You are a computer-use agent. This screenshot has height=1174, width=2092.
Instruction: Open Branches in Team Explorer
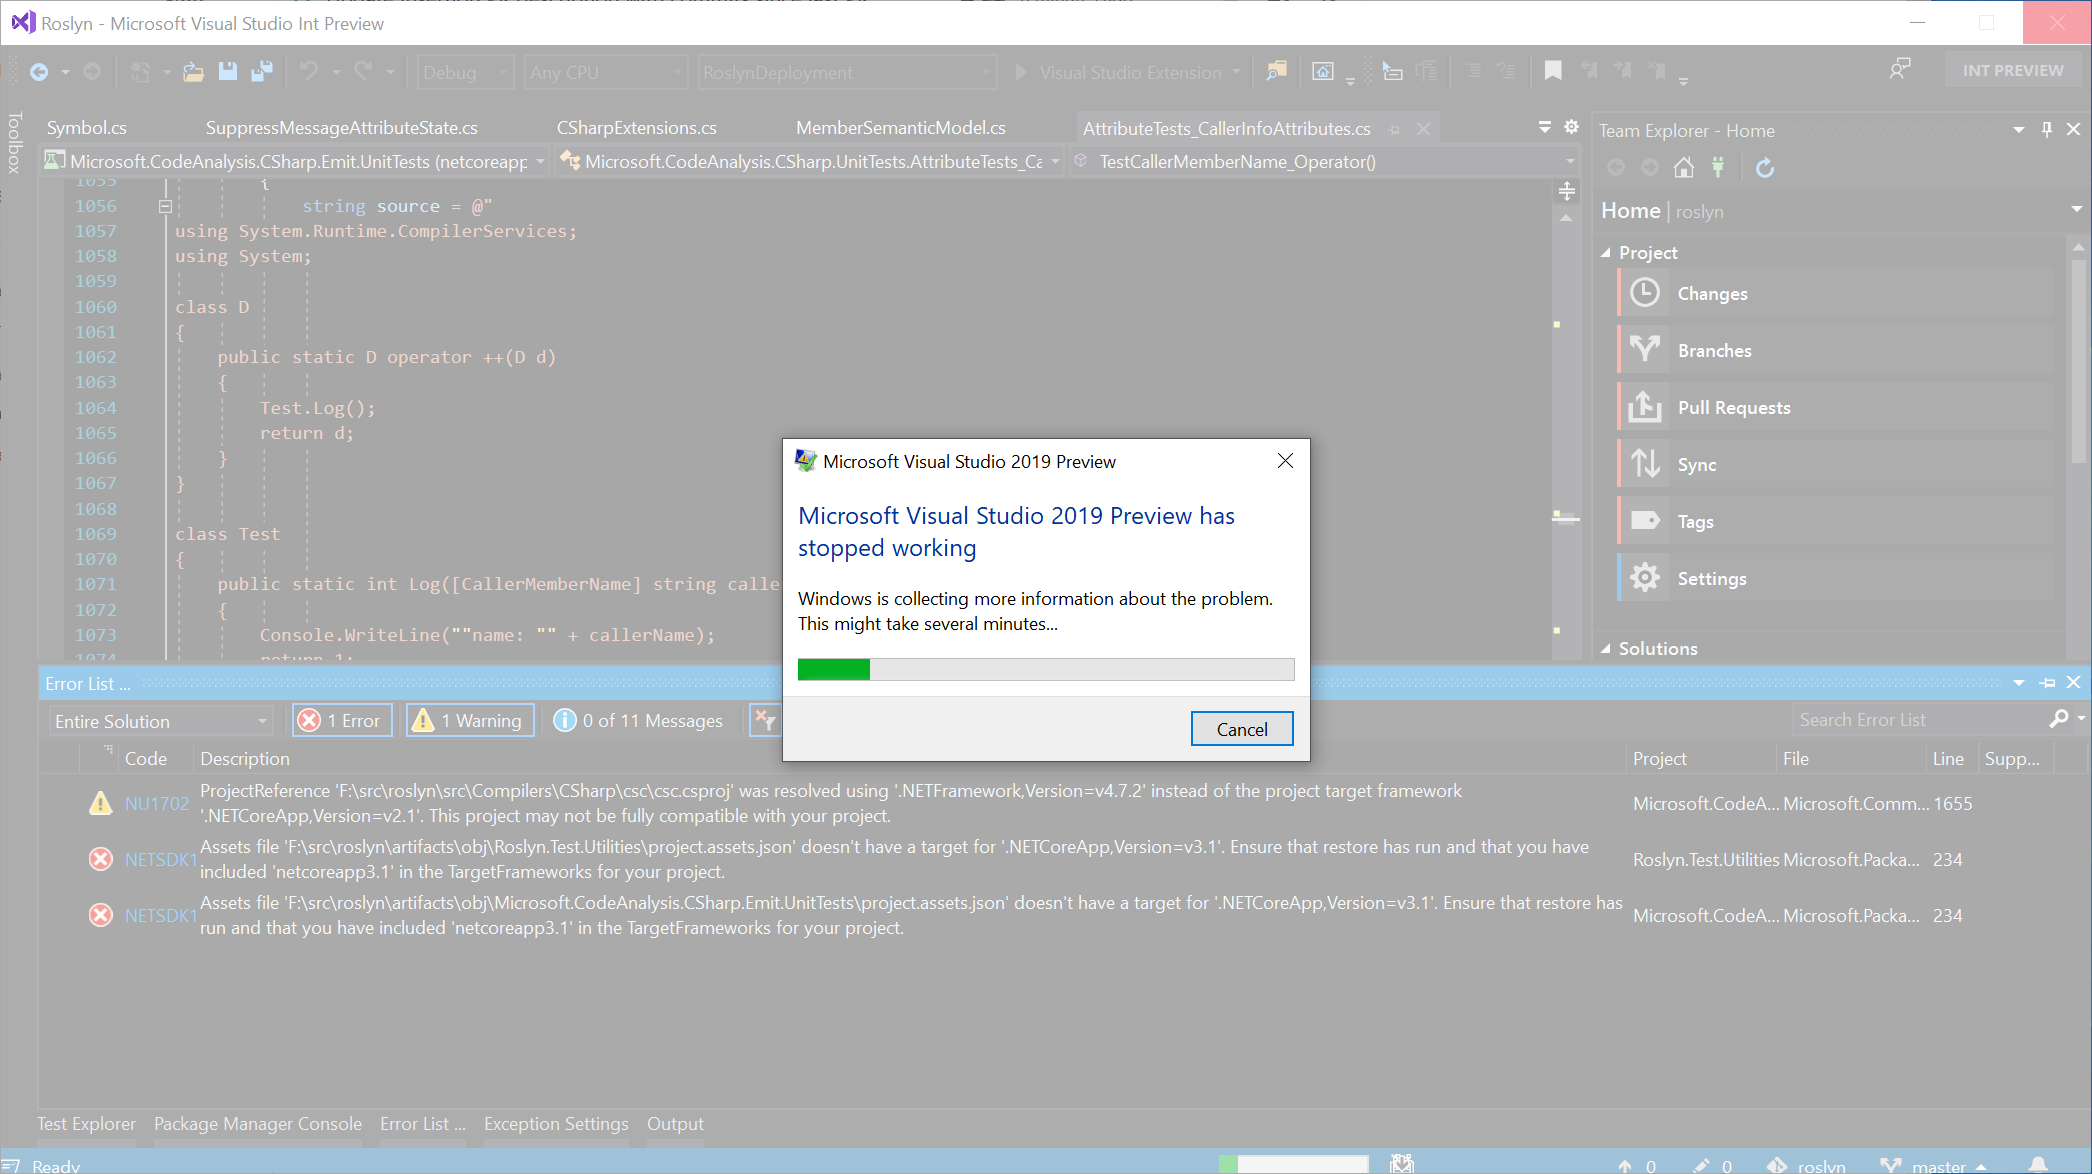click(1835, 351)
